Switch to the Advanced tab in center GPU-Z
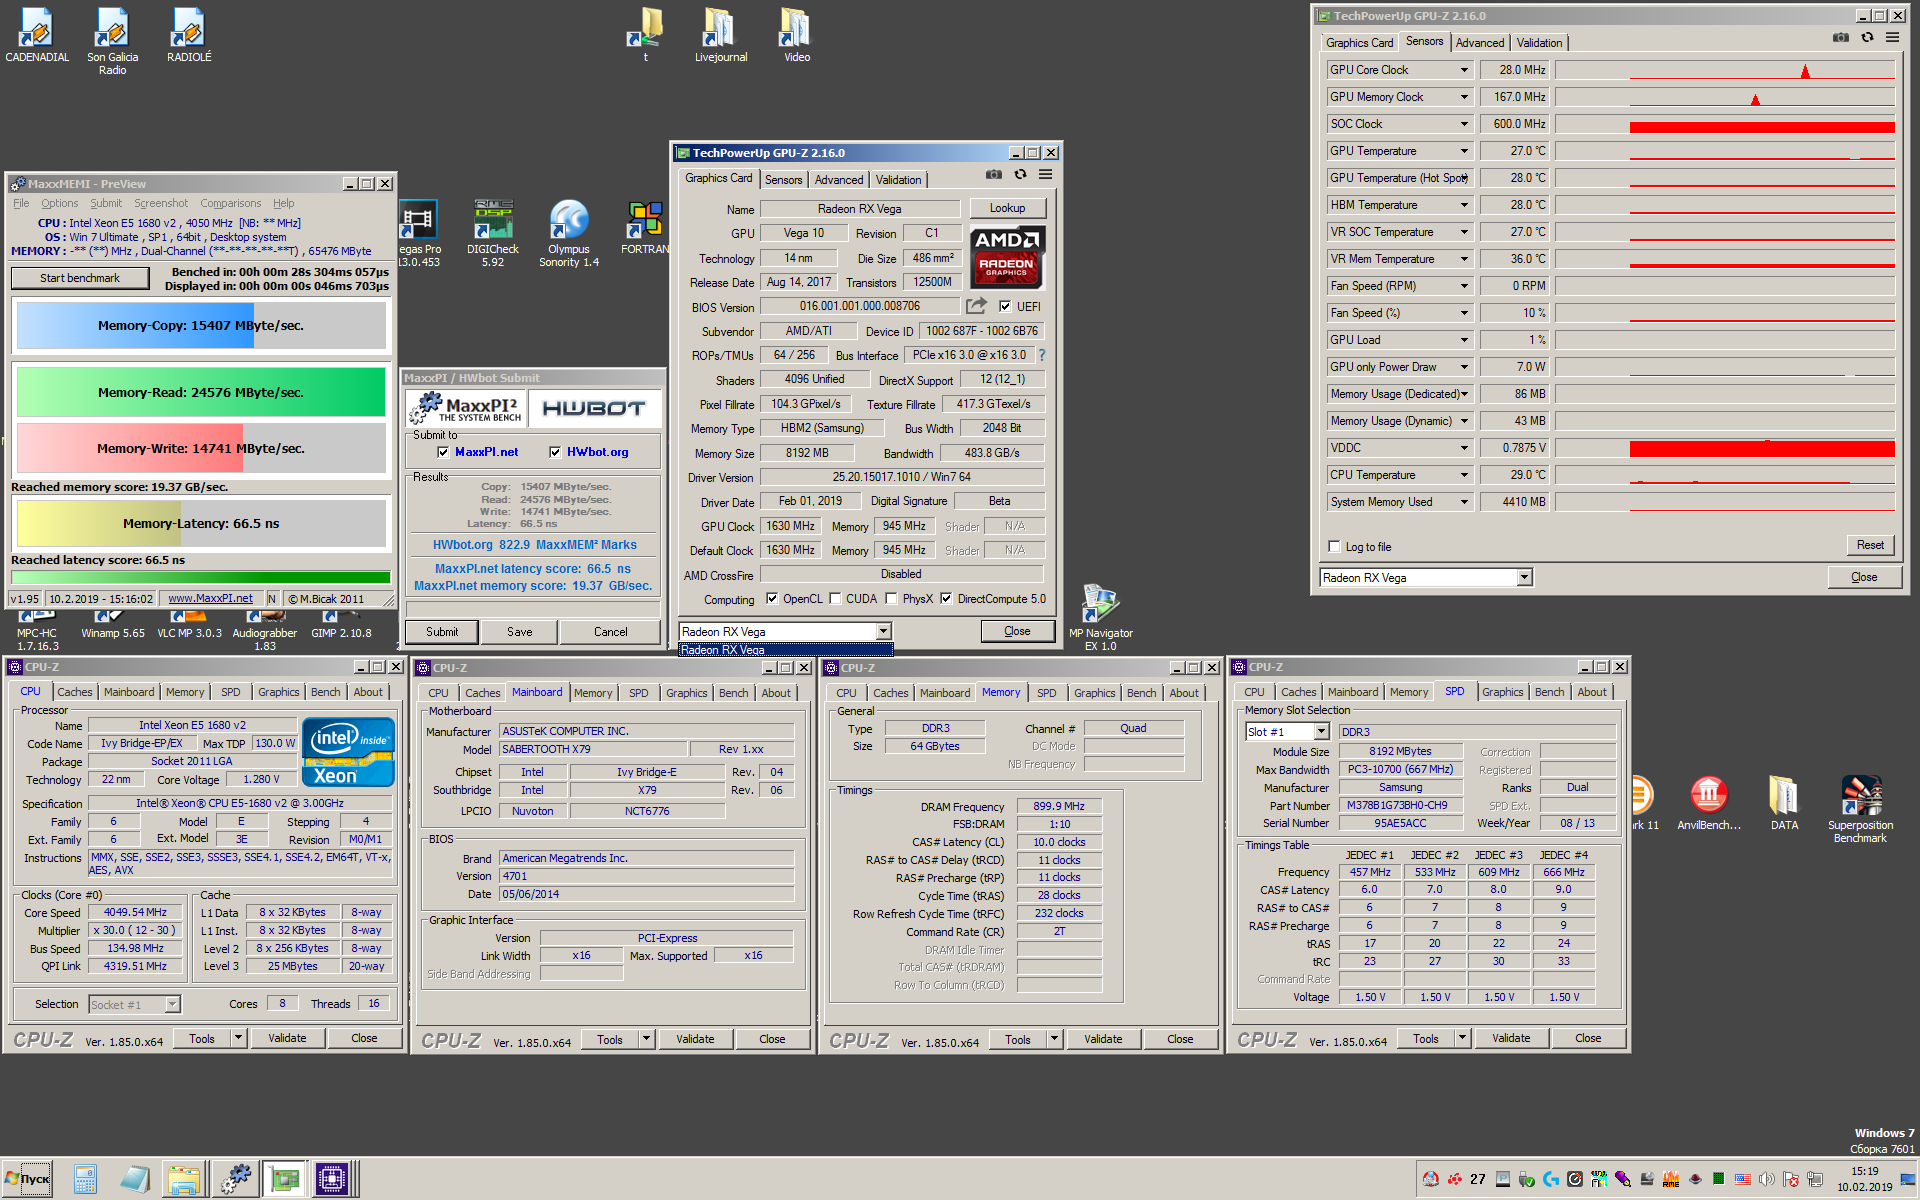 [x=838, y=180]
